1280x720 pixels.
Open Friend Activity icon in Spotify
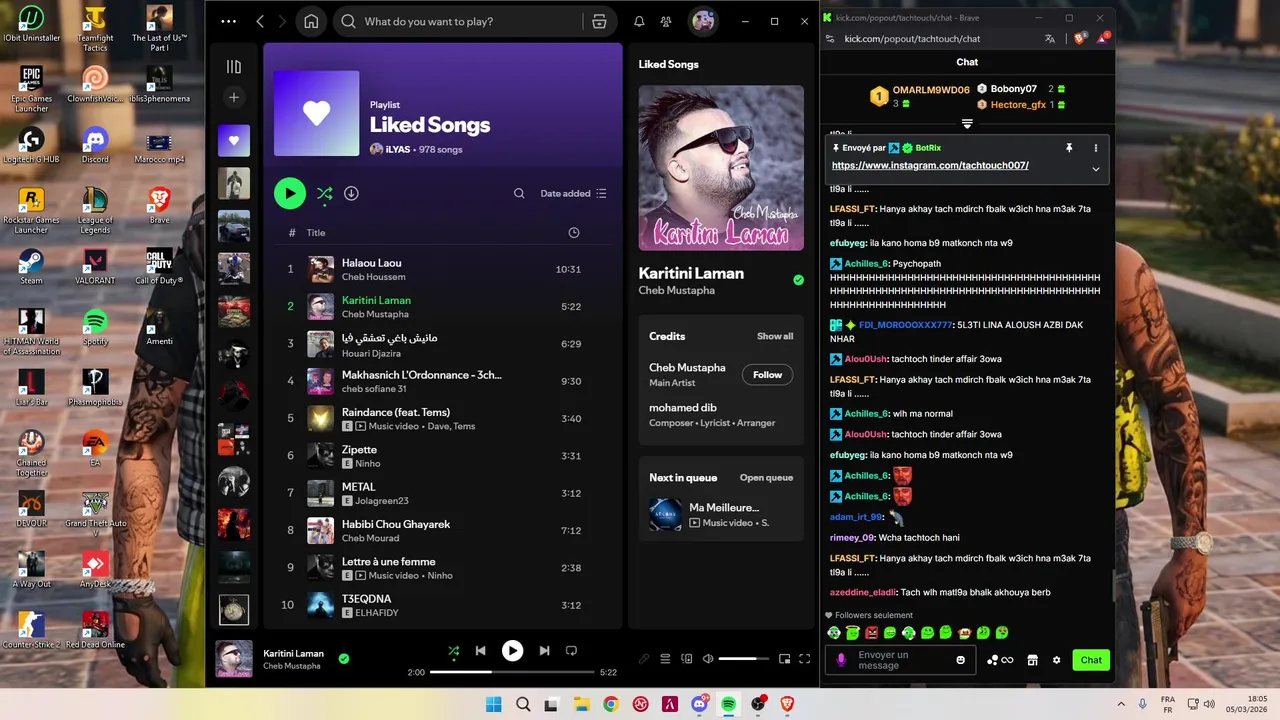(666, 21)
